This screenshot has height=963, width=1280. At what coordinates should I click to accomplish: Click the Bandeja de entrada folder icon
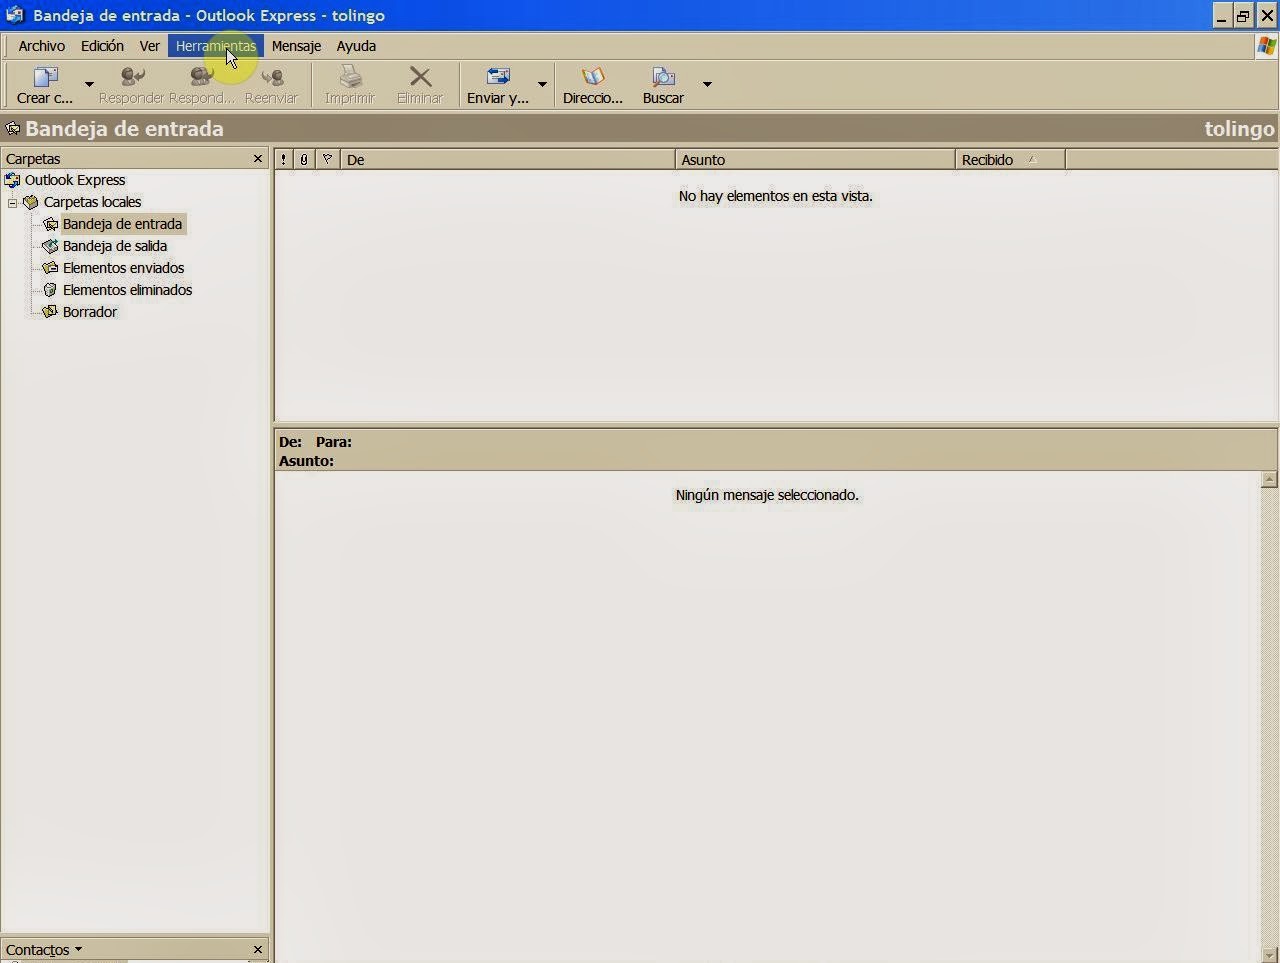(x=50, y=224)
